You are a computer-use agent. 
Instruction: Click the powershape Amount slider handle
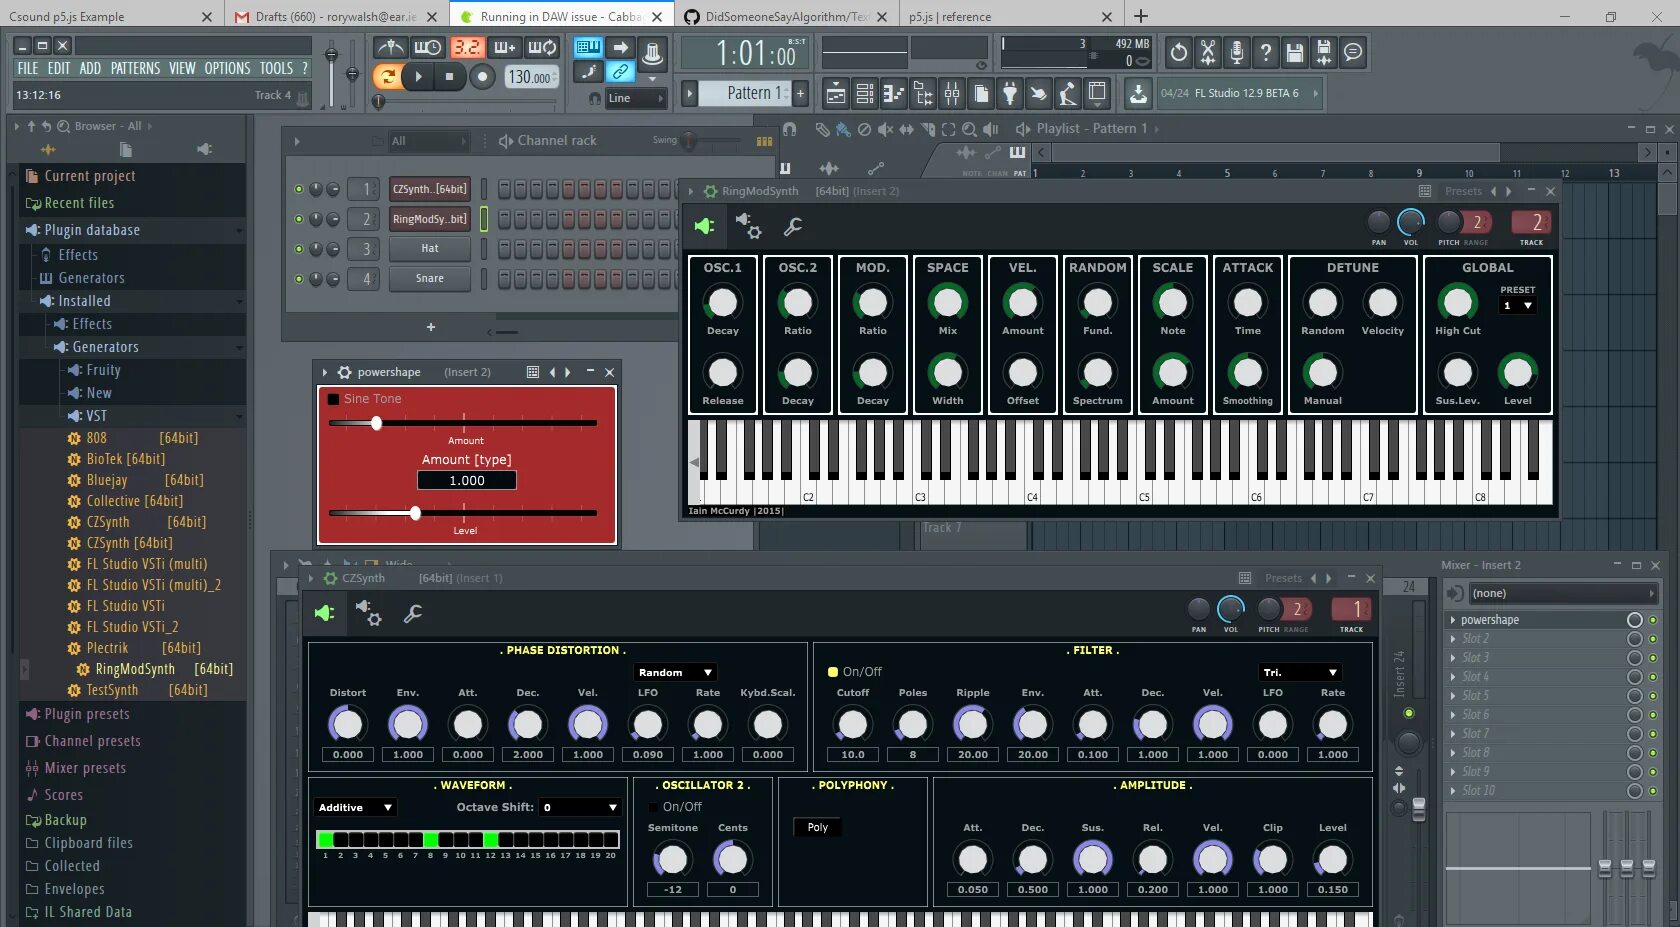click(x=376, y=423)
